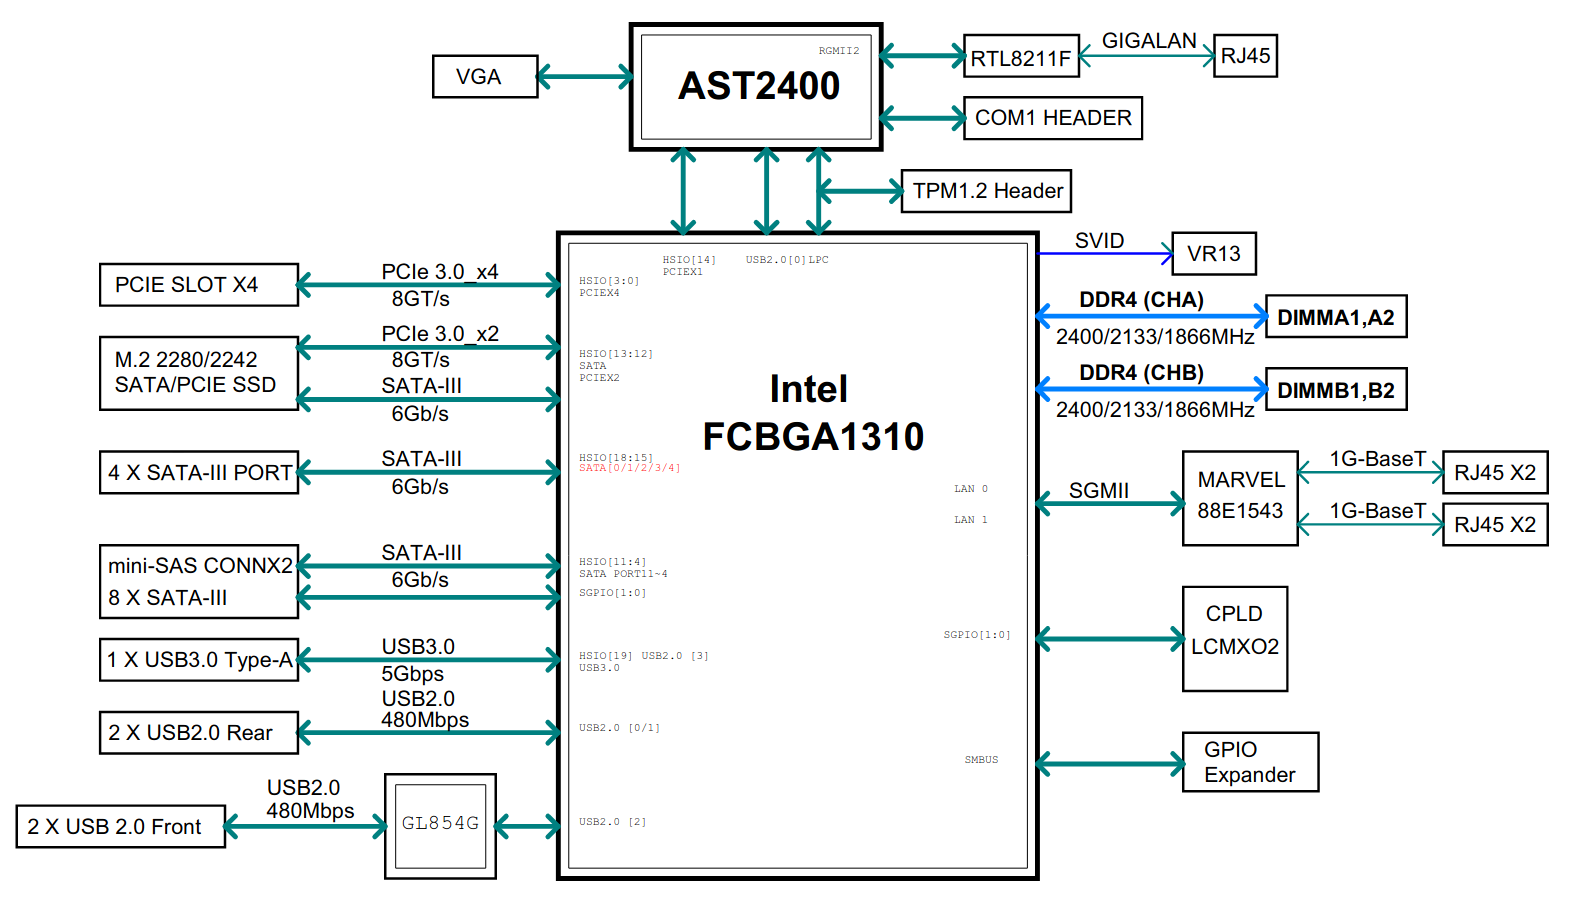Click the COM1 HEADER box
The width and height of the screenshot is (1571, 897).
[1052, 118]
